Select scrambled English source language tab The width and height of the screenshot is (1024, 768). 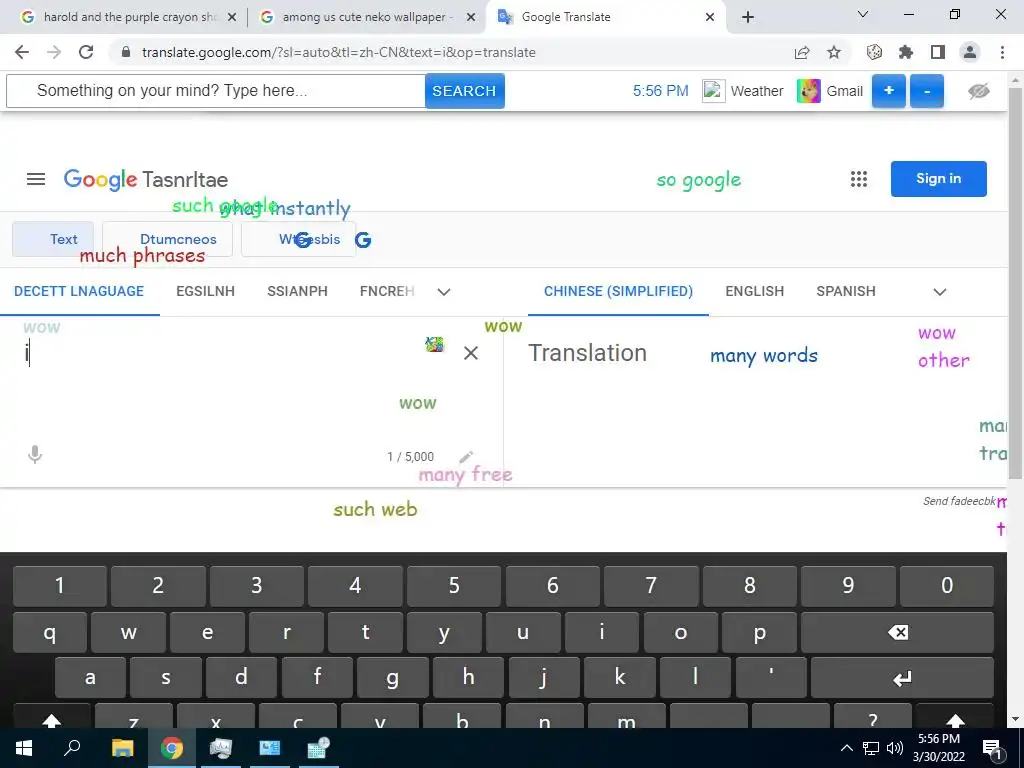click(205, 291)
